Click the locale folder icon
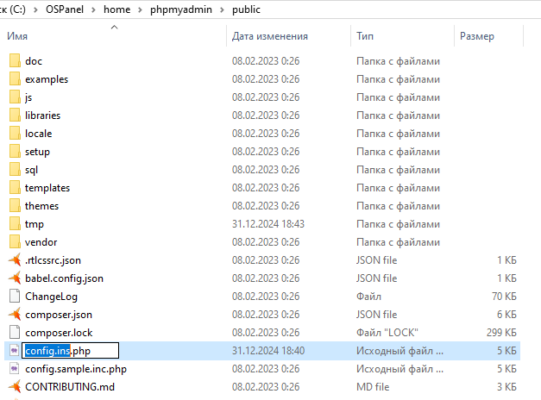 pos(15,134)
